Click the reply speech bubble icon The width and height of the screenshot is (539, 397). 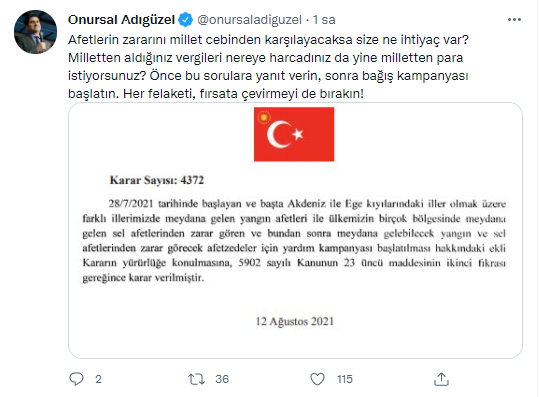click(76, 379)
